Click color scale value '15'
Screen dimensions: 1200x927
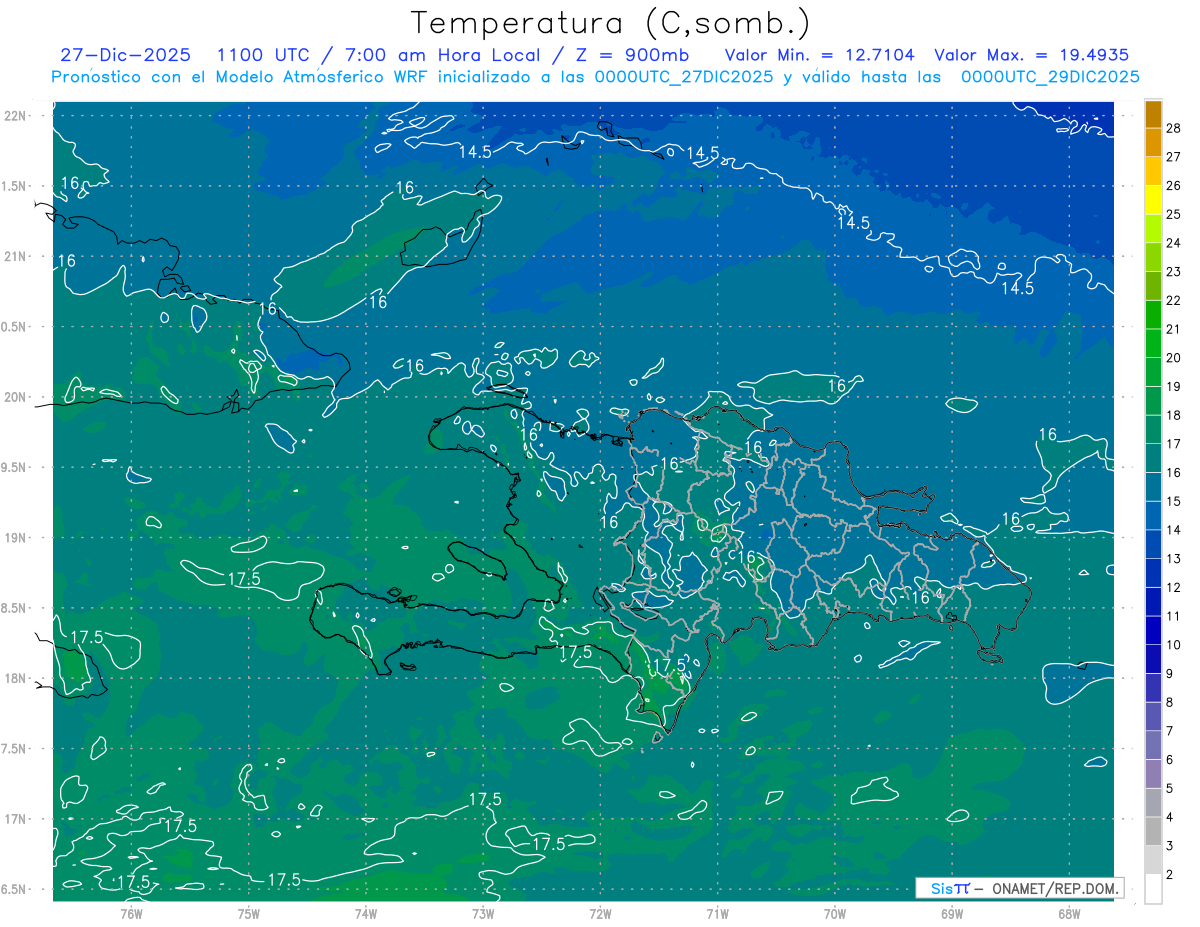click(1174, 501)
